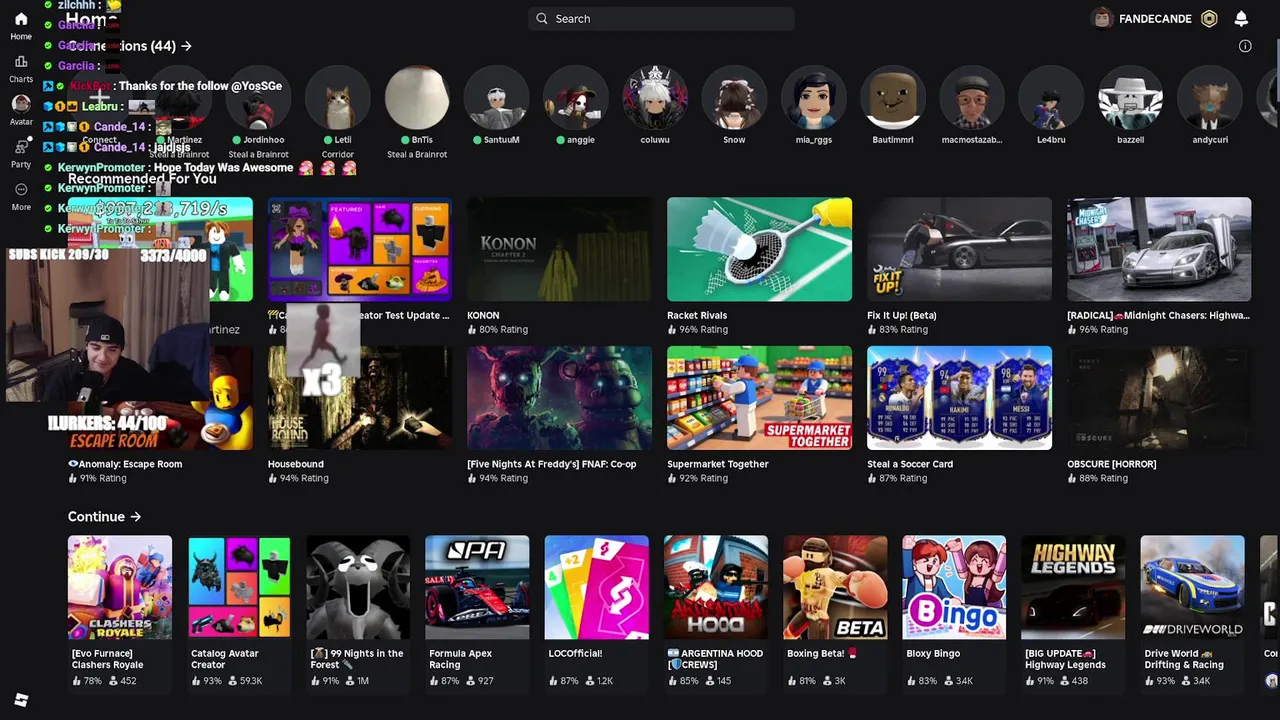Open Bautimmrl connection avatar
This screenshot has height=720, width=1280.
tap(893, 100)
